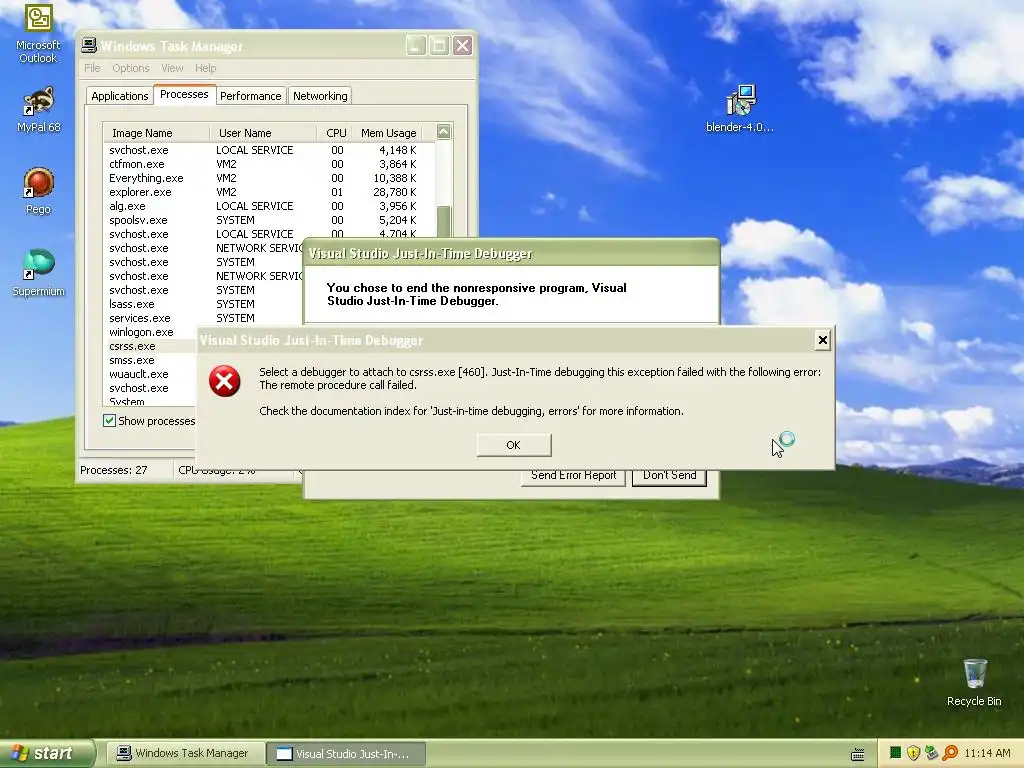The height and width of the screenshot is (768, 1024).
Task: Select the Pego desktop shortcut
Action: 38,191
